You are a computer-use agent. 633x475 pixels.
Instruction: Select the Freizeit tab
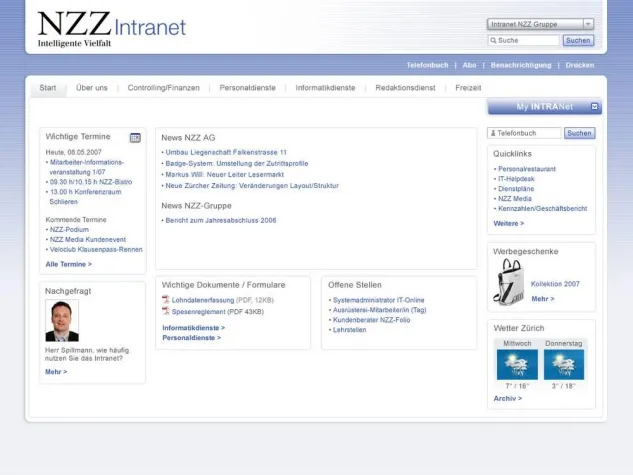(468, 88)
